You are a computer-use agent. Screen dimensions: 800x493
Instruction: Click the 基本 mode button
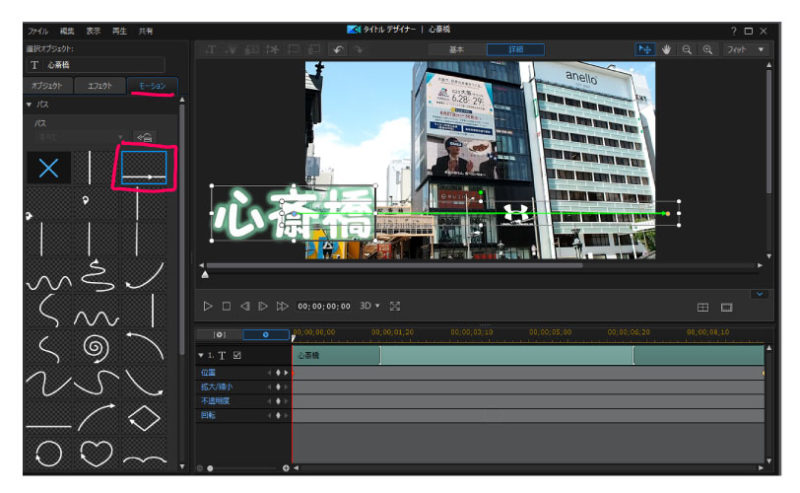click(456, 49)
